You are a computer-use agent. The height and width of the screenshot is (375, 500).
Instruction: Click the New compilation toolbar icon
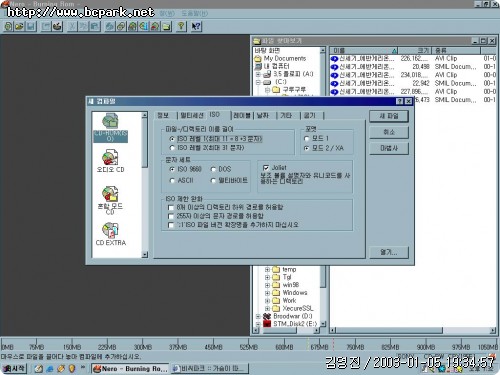coord(8,26)
